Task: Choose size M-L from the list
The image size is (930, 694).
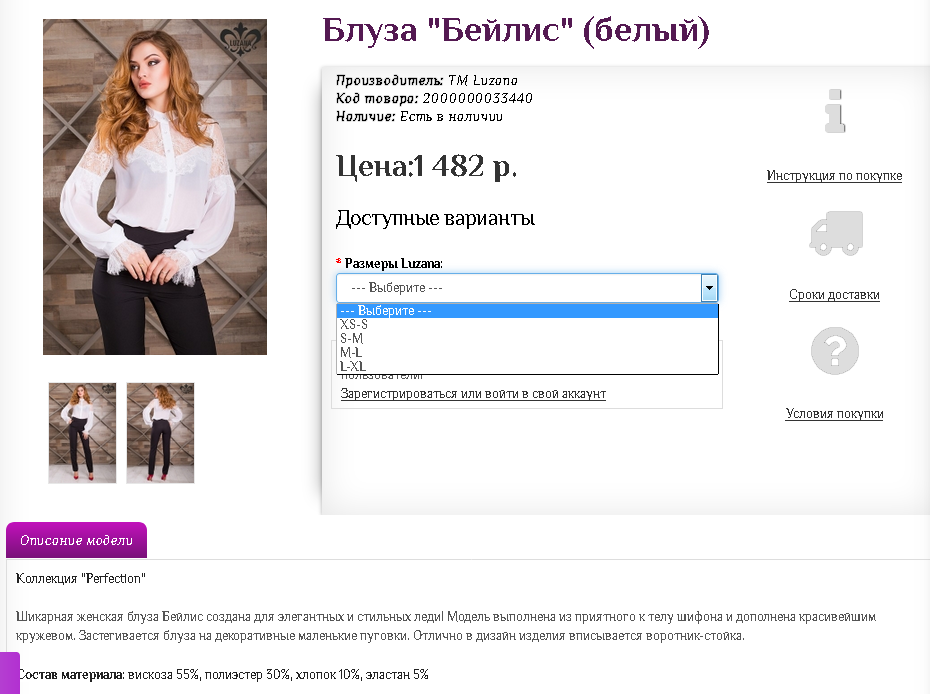Action: click(527, 352)
